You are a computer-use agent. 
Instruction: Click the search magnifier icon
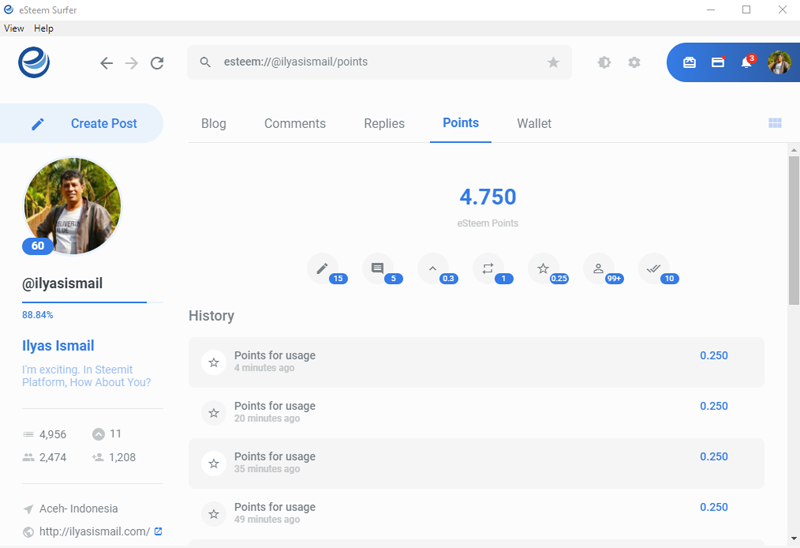pos(205,62)
